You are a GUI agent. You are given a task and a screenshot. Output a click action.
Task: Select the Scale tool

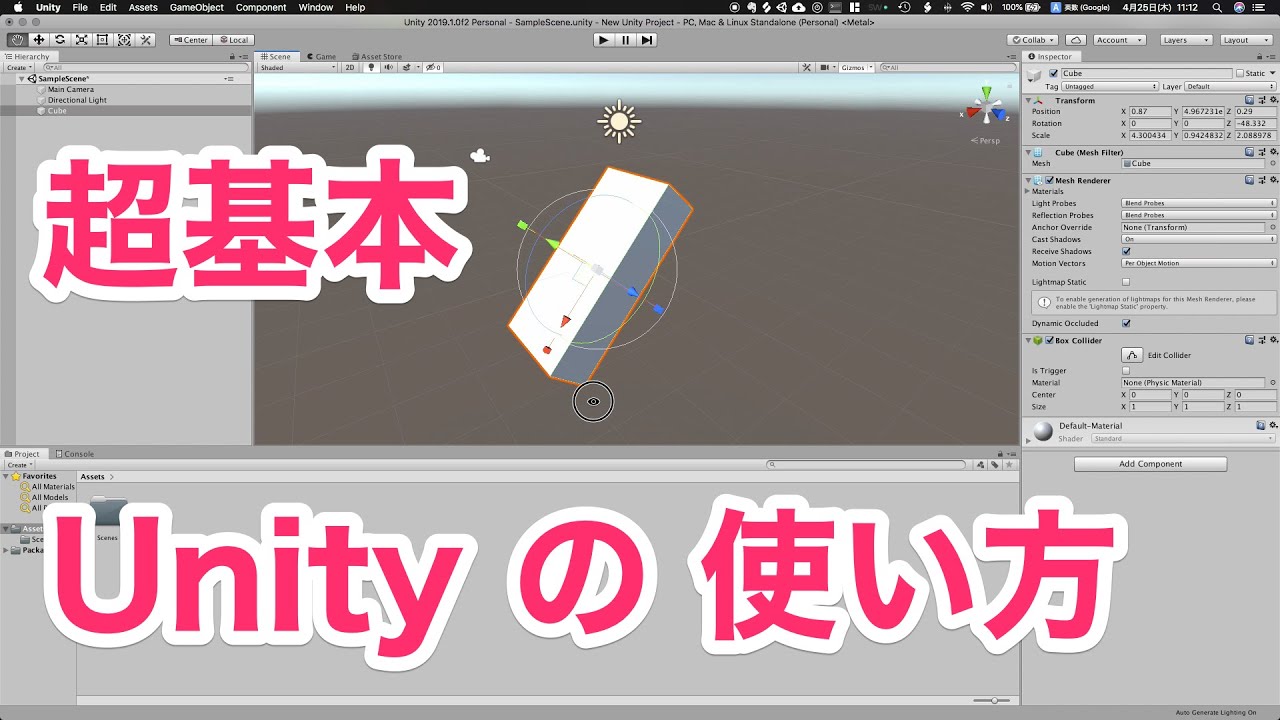[81, 40]
